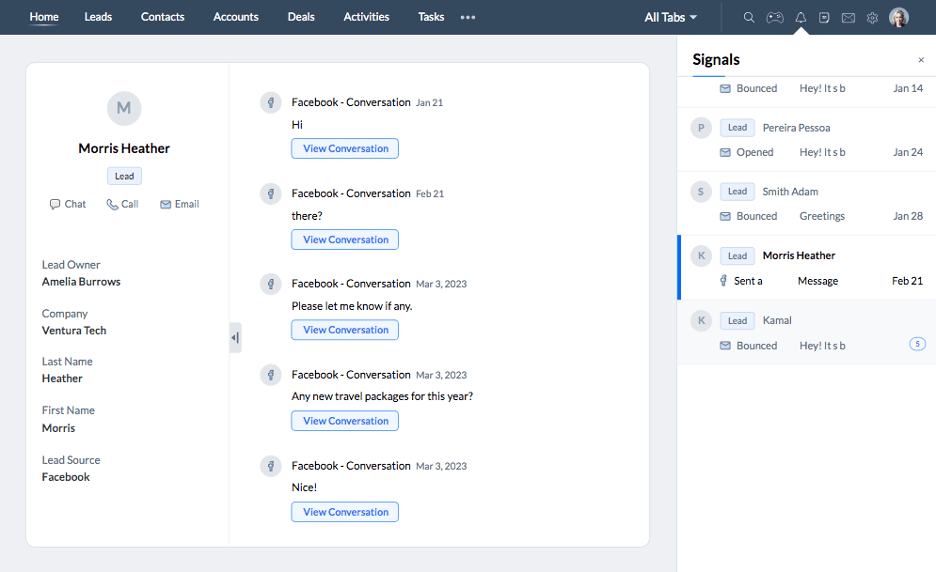Switch to the Deals tab
Image resolution: width=936 pixels, height=572 pixels.
click(301, 17)
